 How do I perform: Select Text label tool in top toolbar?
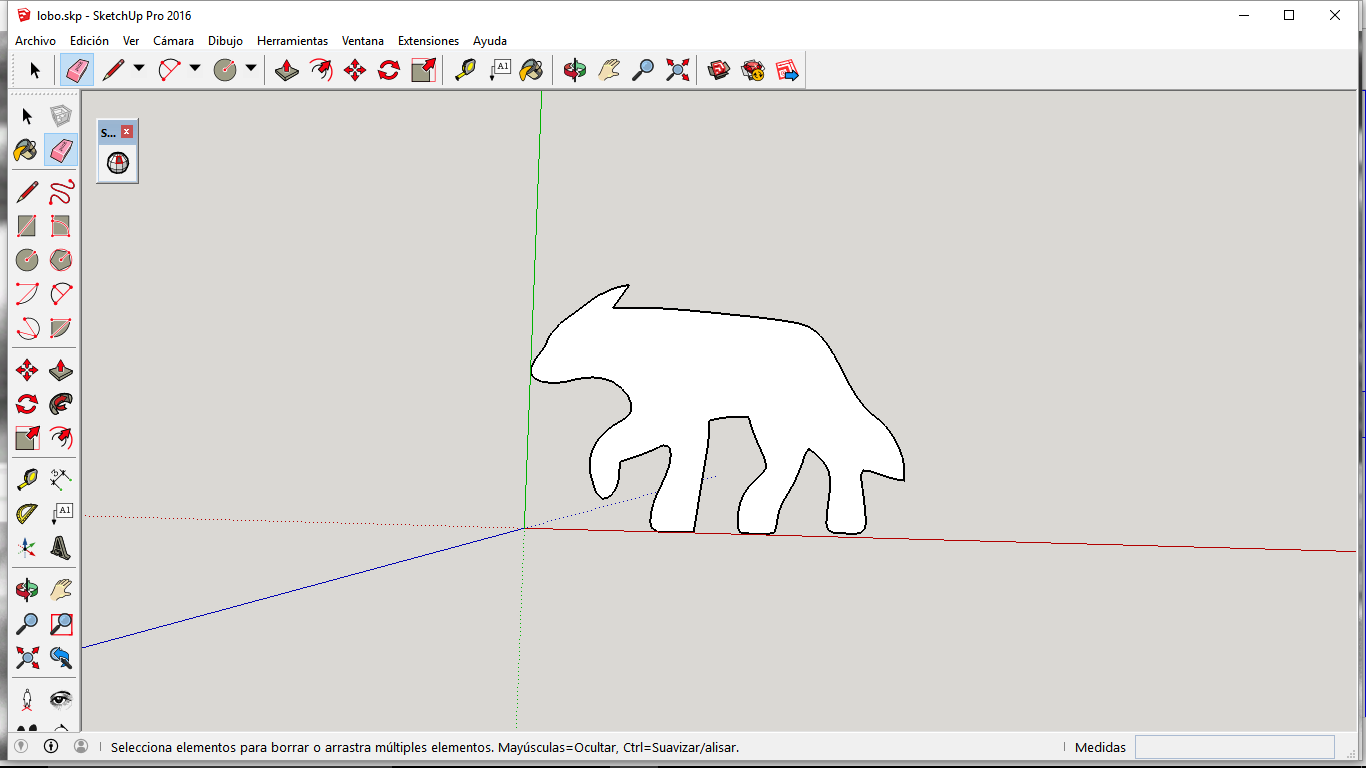click(x=499, y=70)
